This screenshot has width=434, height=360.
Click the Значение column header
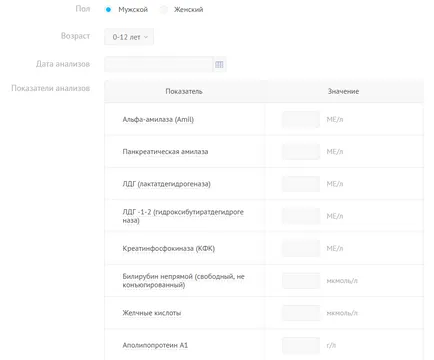pyautogui.click(x=343, y=91)
